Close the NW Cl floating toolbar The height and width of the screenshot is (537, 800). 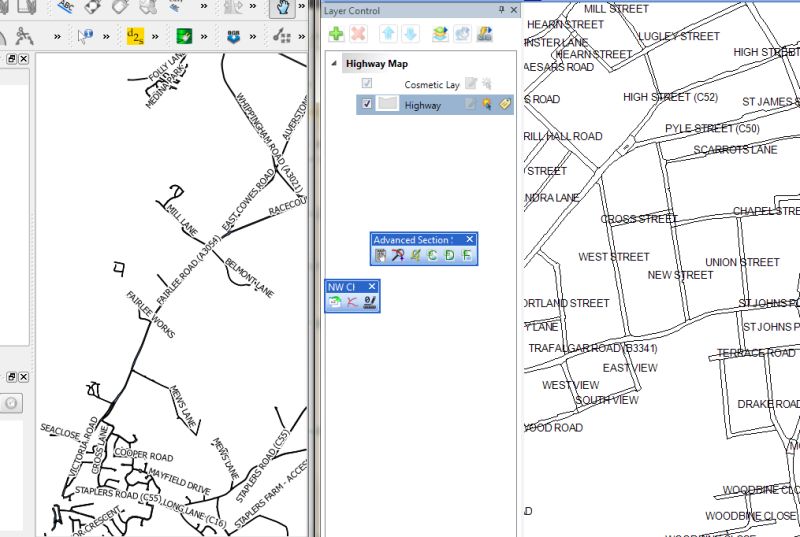[x=372, y=286]
